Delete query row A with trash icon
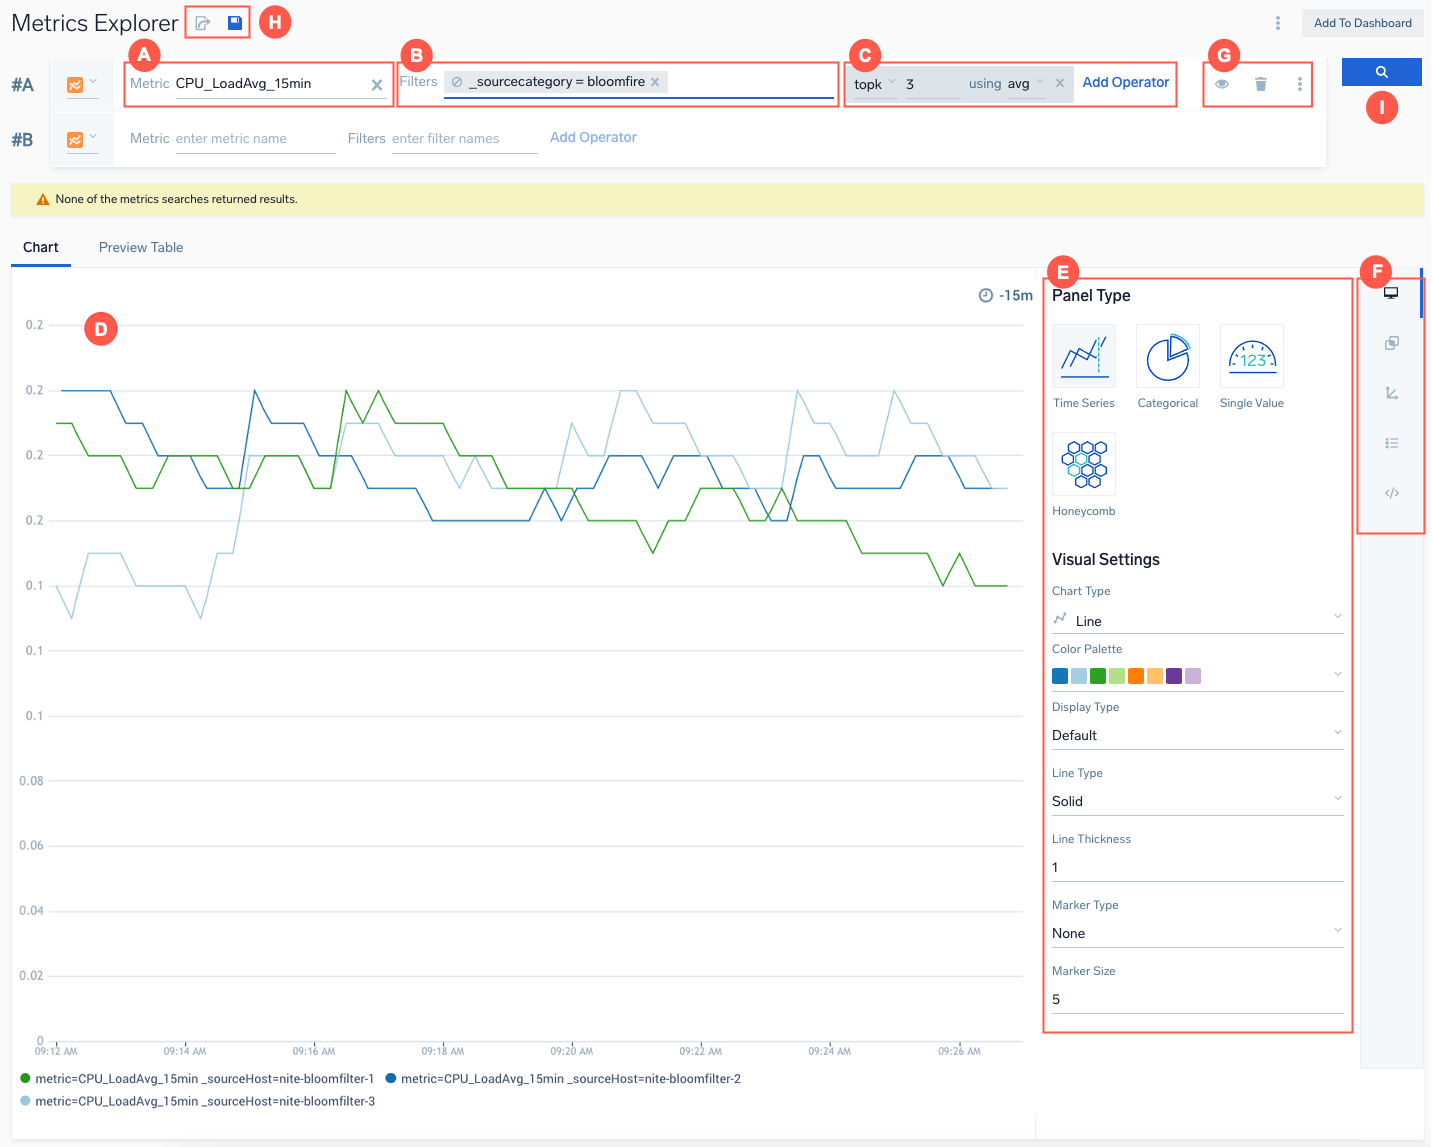1432x1147 pixels. pos(1261,84)
